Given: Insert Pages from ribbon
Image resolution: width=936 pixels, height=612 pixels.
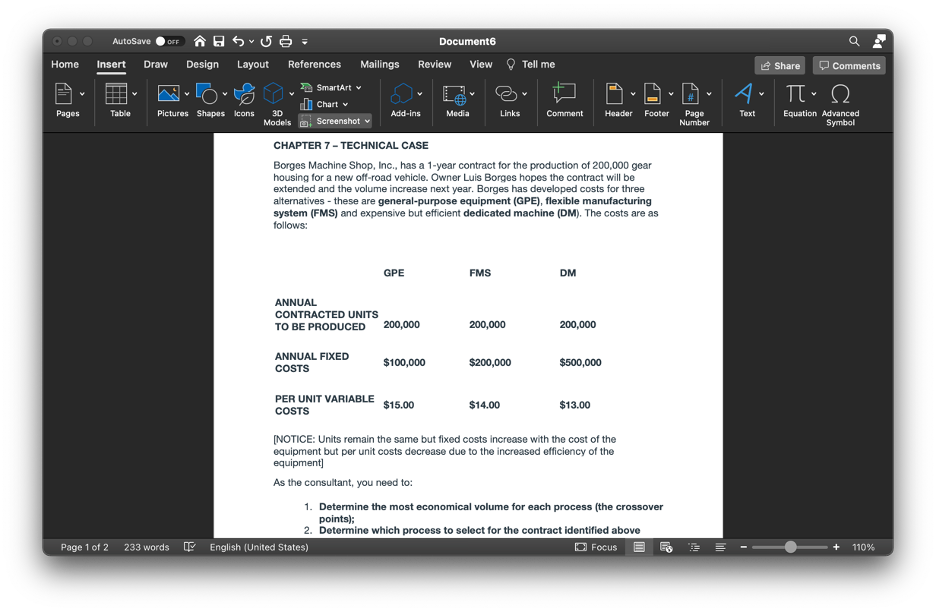Looking at the screenshot, I should (67, 100).
